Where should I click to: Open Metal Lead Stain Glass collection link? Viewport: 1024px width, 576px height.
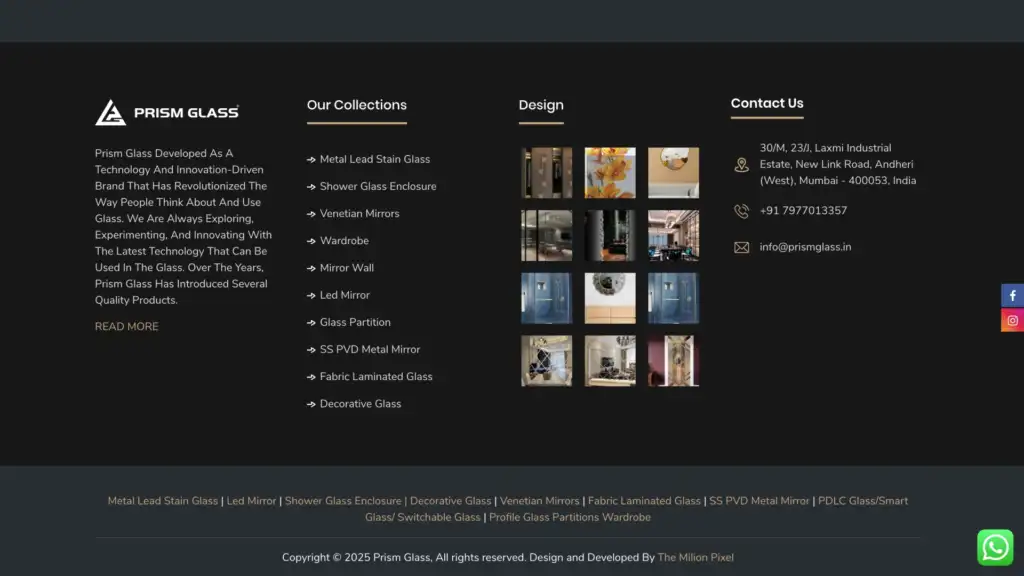click(374, 159)
